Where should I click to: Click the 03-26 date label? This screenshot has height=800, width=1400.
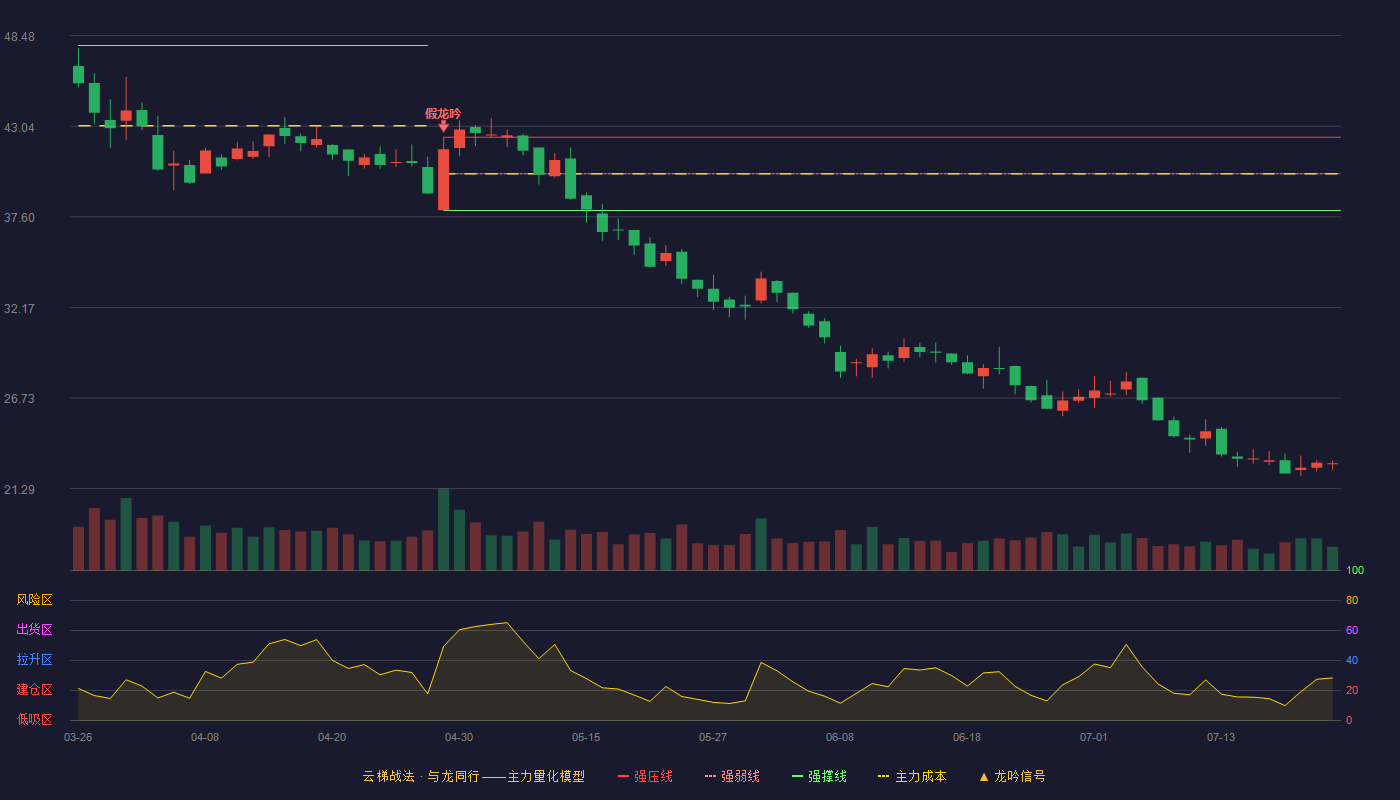point(78,737)
